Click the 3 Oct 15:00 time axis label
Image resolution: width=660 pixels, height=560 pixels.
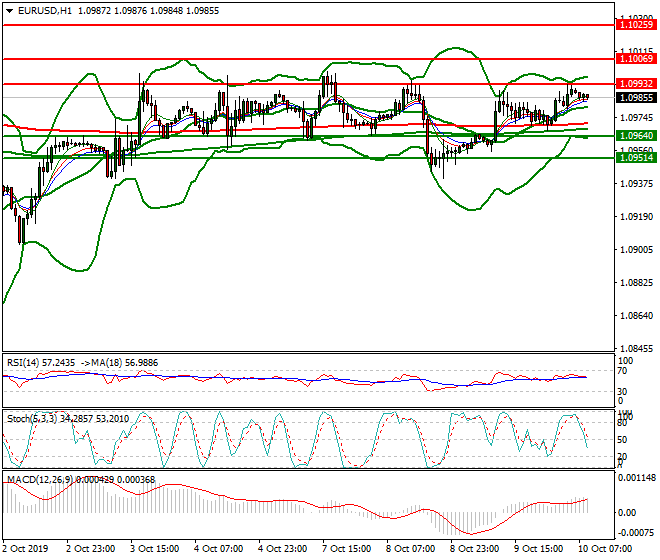tap(155, 549)
